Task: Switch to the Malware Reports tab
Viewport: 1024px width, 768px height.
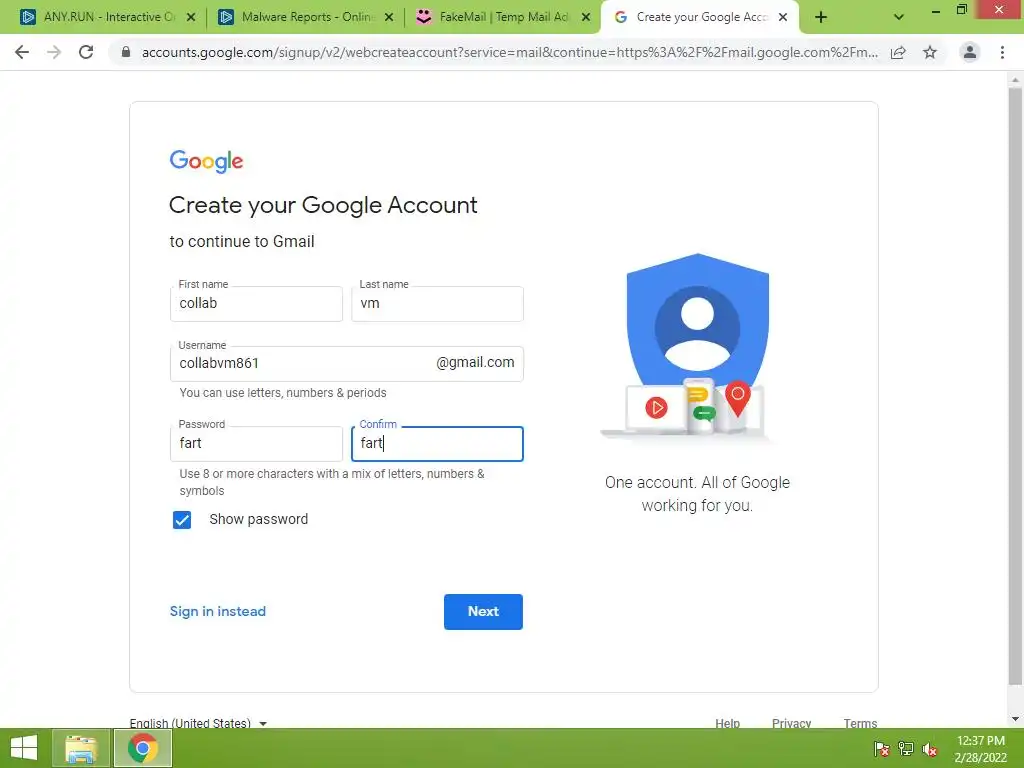Action: (306, 17)
